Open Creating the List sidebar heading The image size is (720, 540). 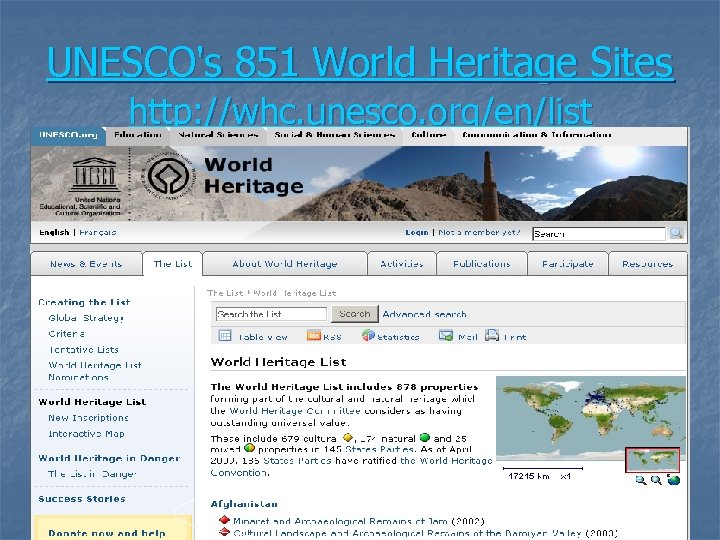84,302
